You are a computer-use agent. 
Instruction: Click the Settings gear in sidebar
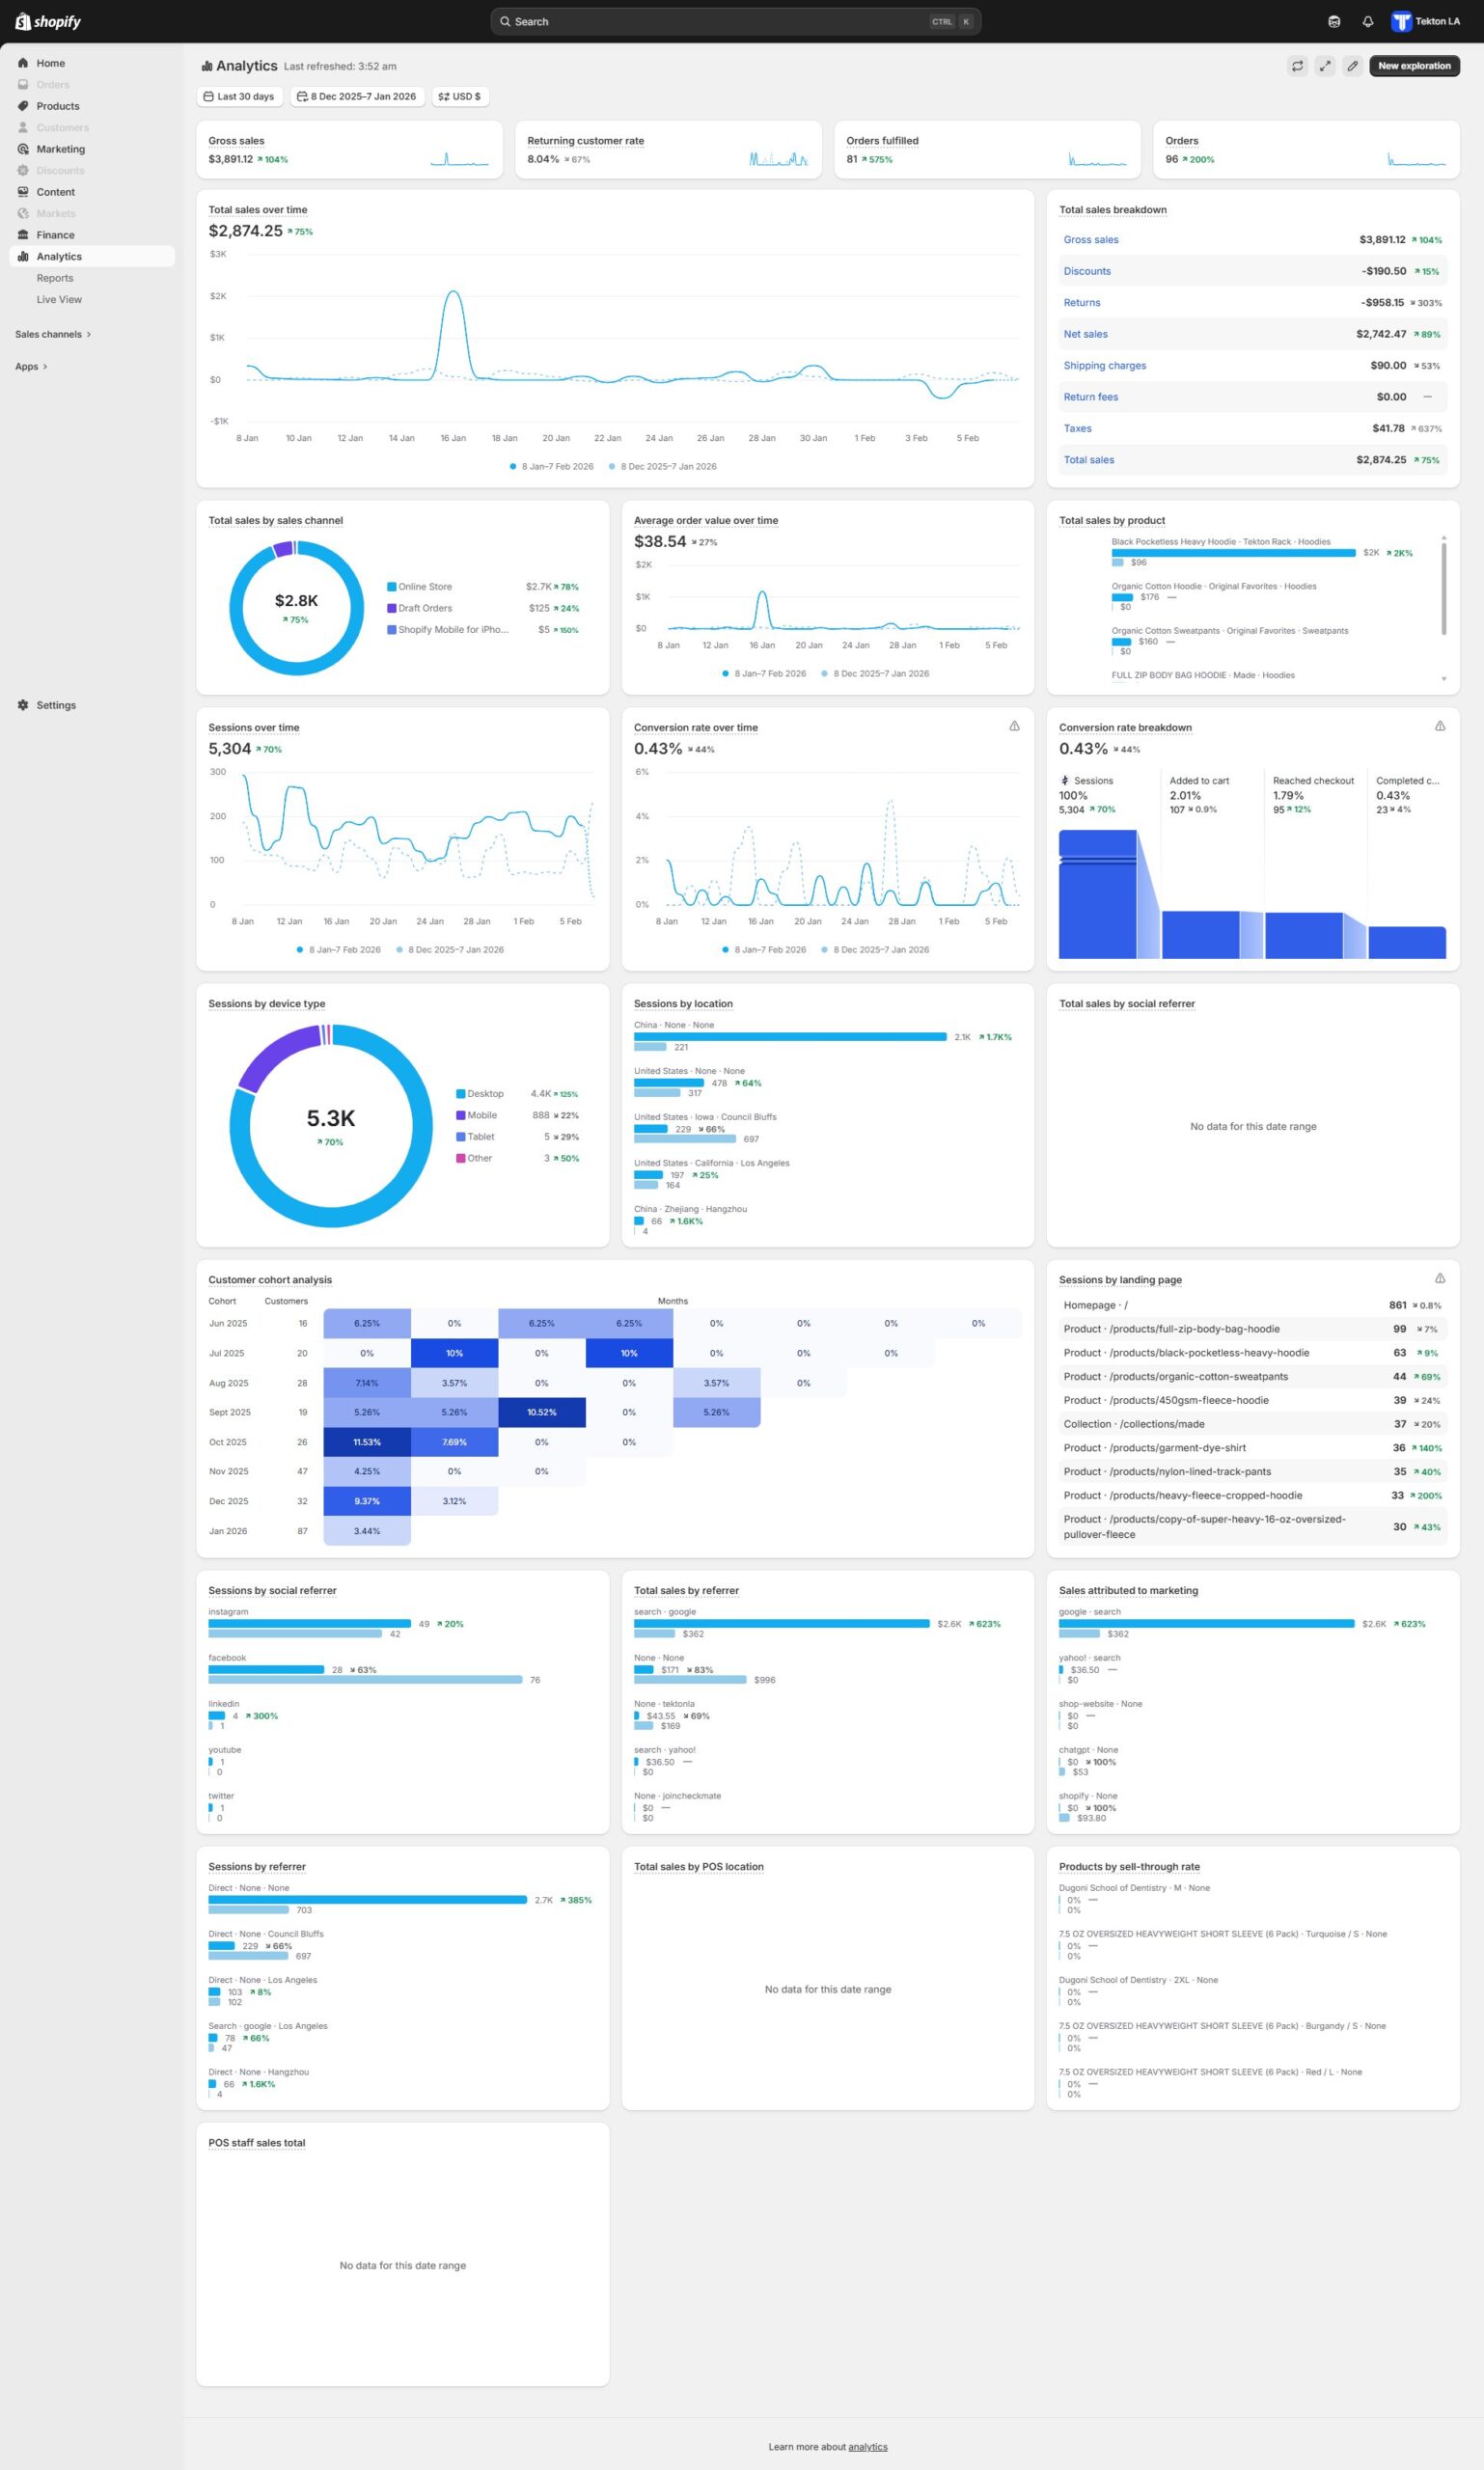23,705
